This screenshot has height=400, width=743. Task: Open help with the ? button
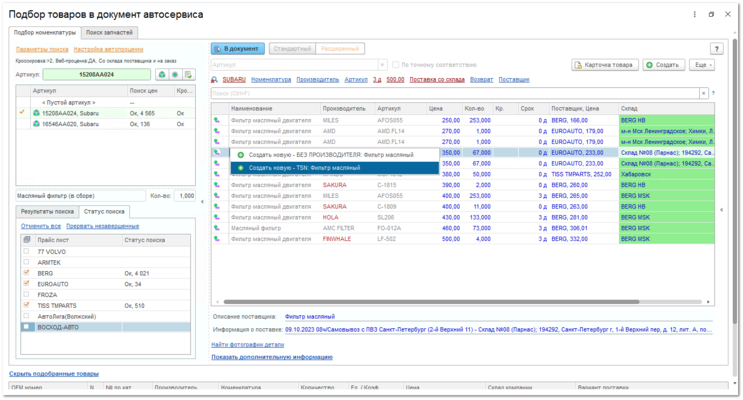coord(716,48)
